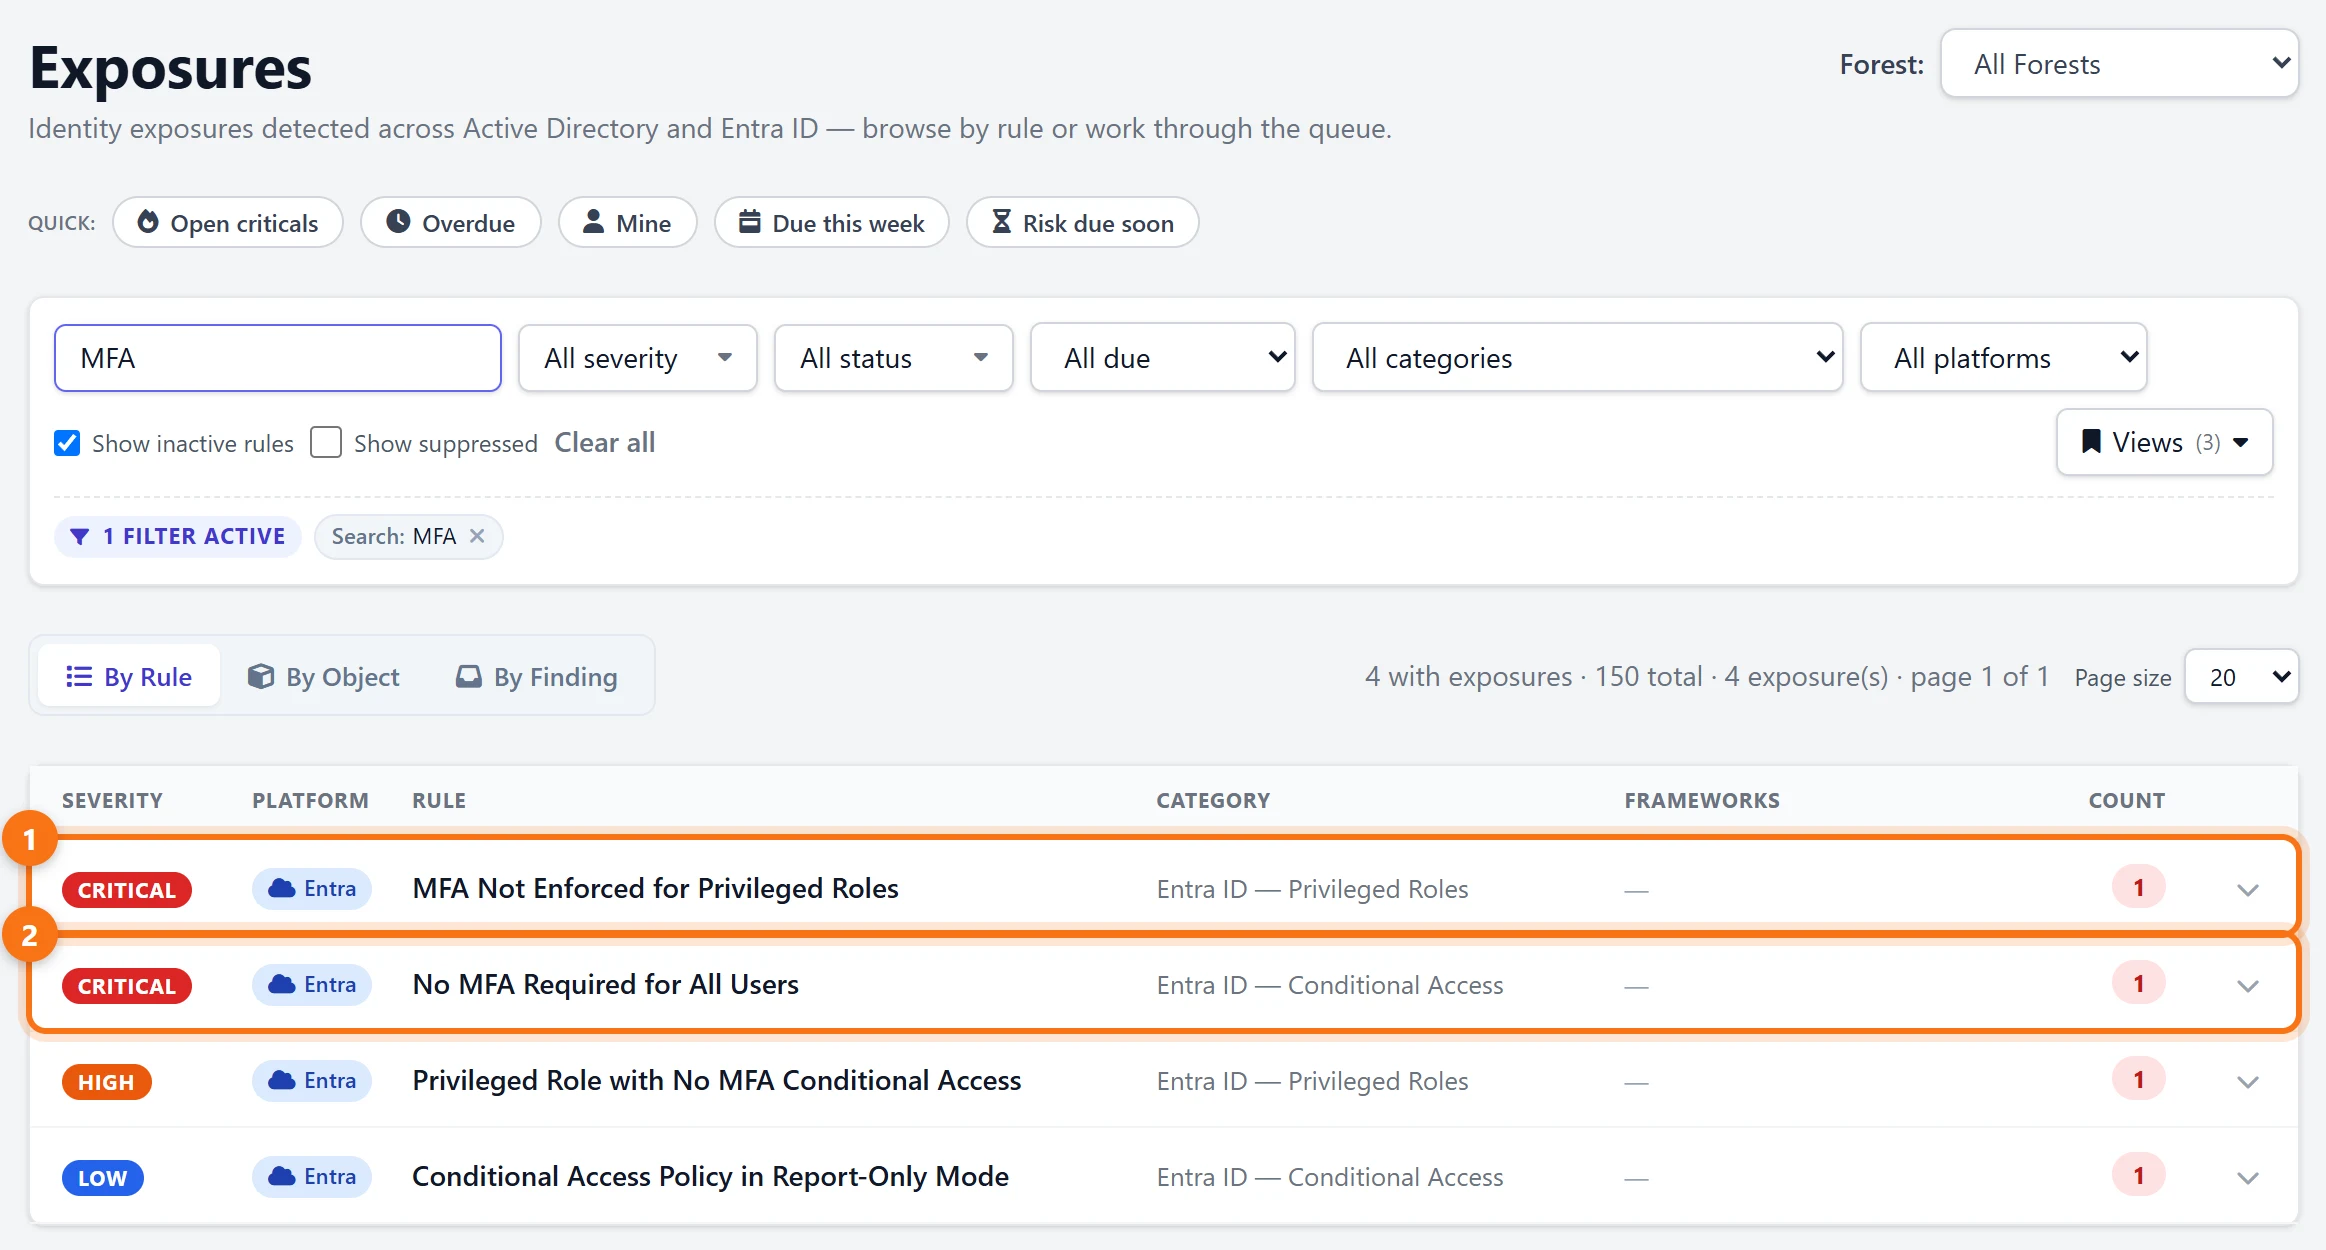Image resolution: width=2326 pixels, height=1250 pixels.
Task: Click CRITICAL badge on No MFA Required row
Action: (x=127, y=986)
